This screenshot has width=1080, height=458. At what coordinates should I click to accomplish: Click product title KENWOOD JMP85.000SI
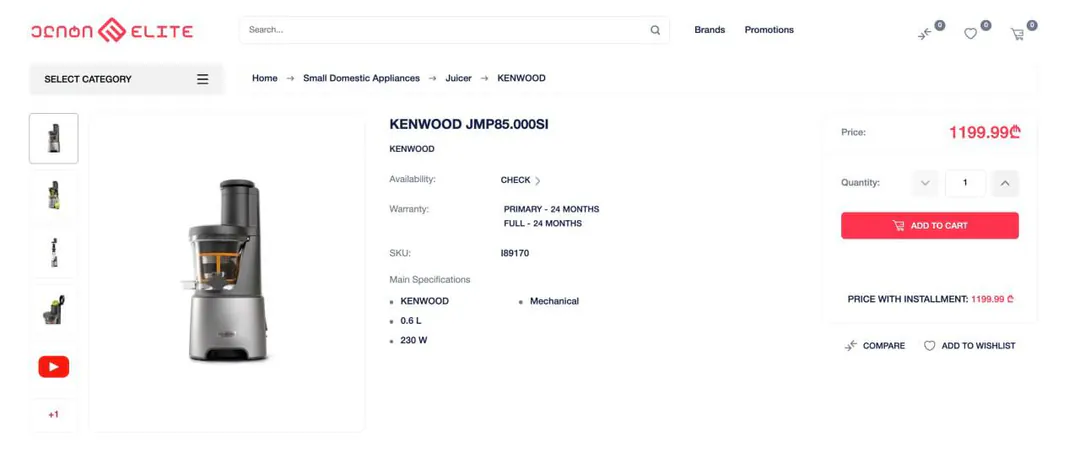point(469,125)
